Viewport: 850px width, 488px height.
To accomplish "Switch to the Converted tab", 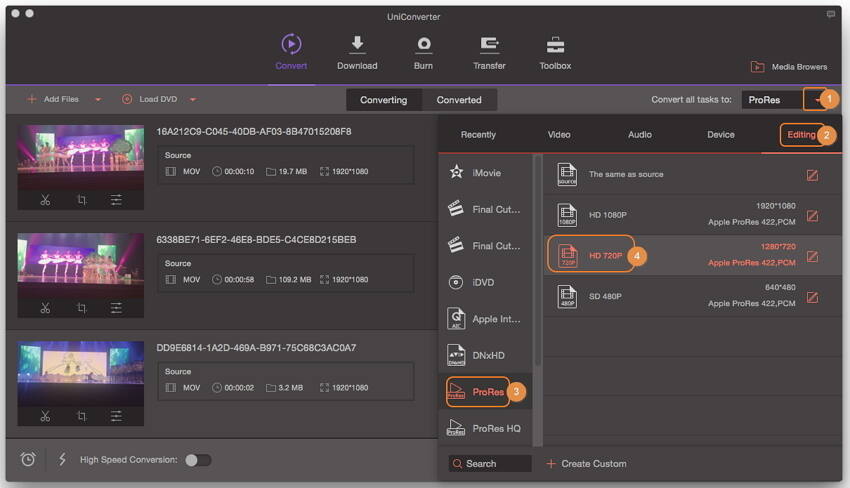I will pos(459,100).
